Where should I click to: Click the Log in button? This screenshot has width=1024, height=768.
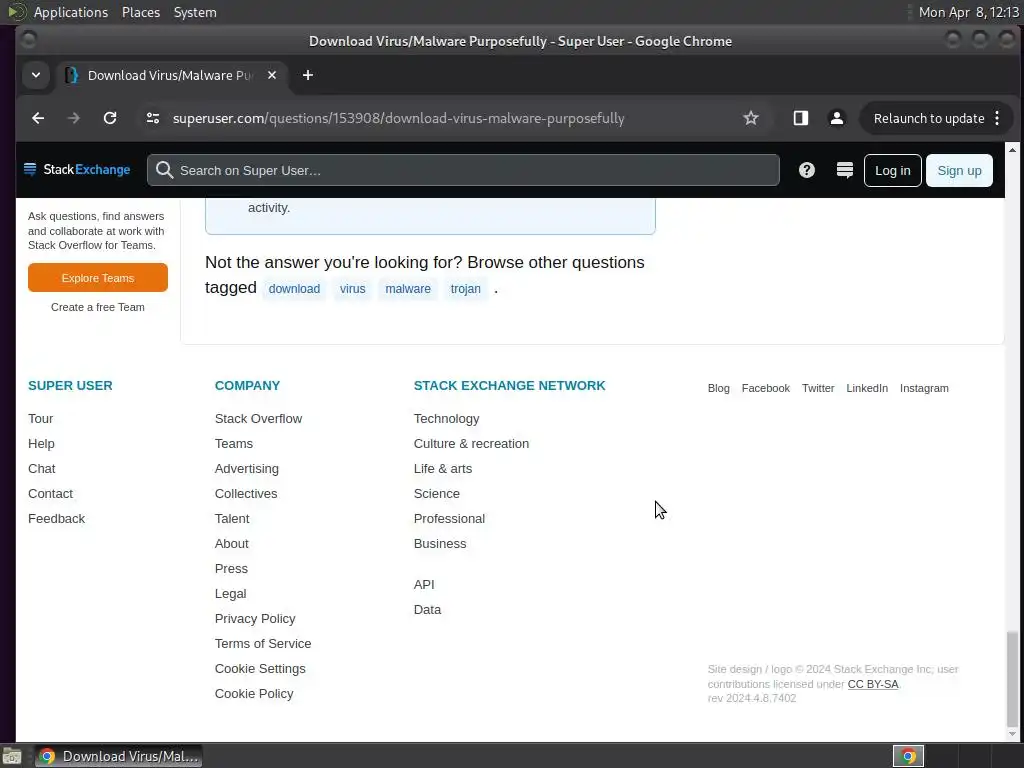pos(892,170)
